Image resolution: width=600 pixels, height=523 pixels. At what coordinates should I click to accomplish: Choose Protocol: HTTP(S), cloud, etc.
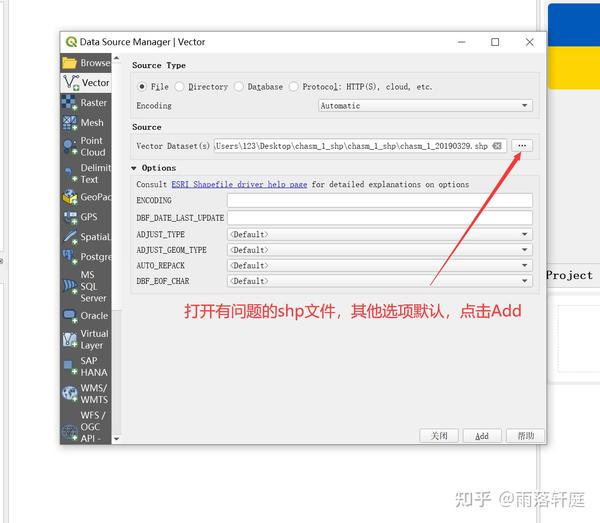[x=293, y=87]
